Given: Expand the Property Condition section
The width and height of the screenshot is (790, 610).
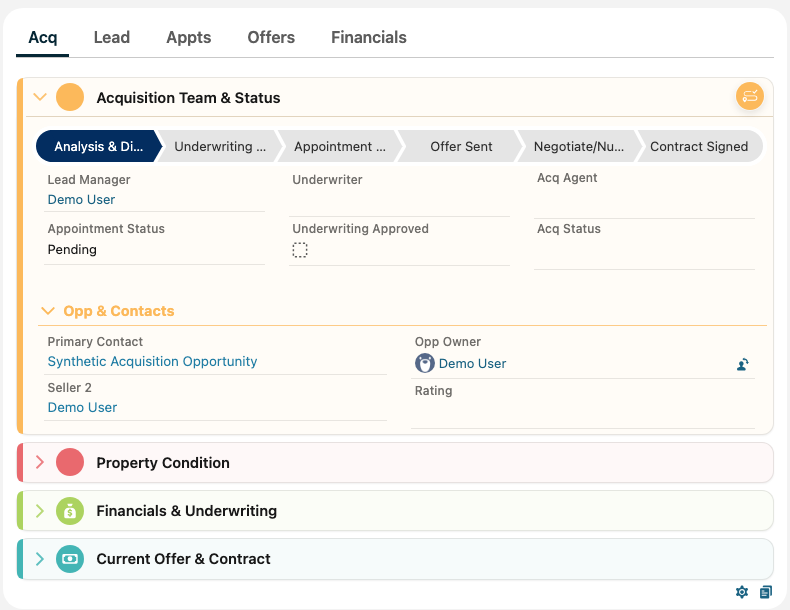Looking at the screenshot, I should point(40,462).
